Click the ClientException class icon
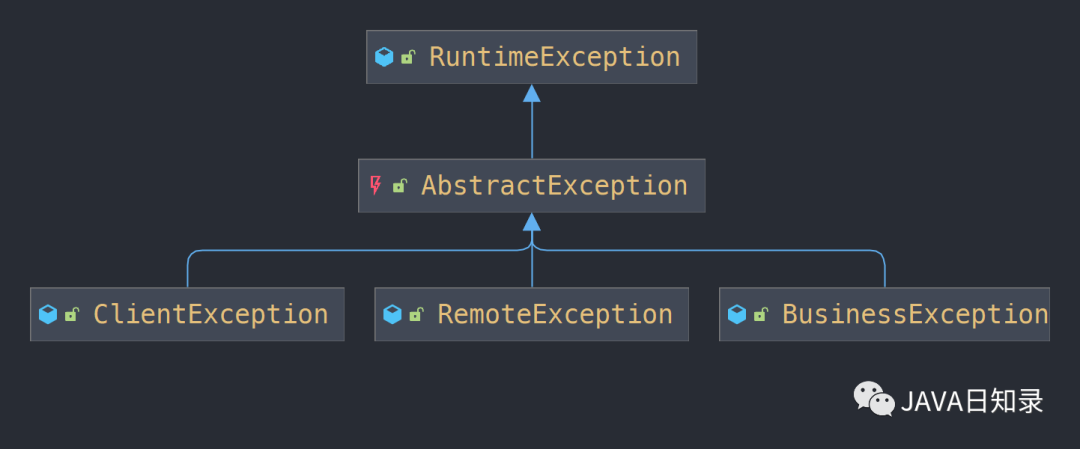Screen dimensions: 1080x449 point(48,315)
